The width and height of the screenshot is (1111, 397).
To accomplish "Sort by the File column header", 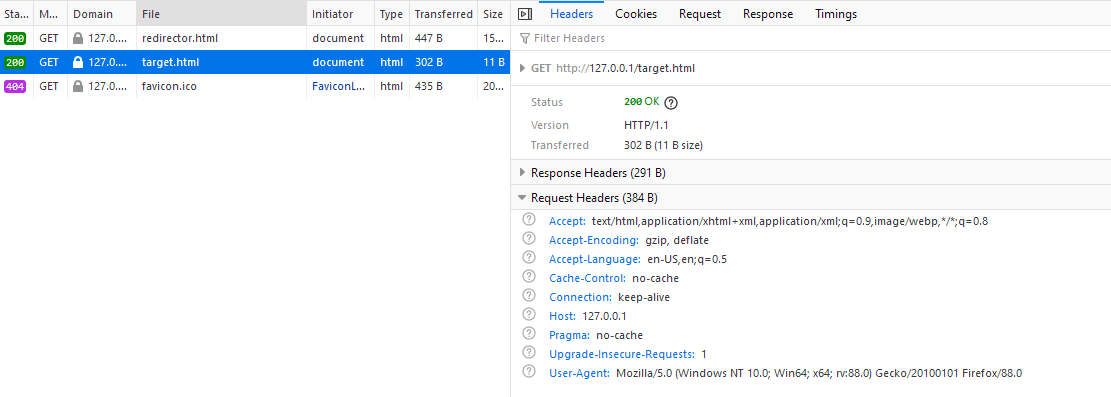I will click(222, 13).
